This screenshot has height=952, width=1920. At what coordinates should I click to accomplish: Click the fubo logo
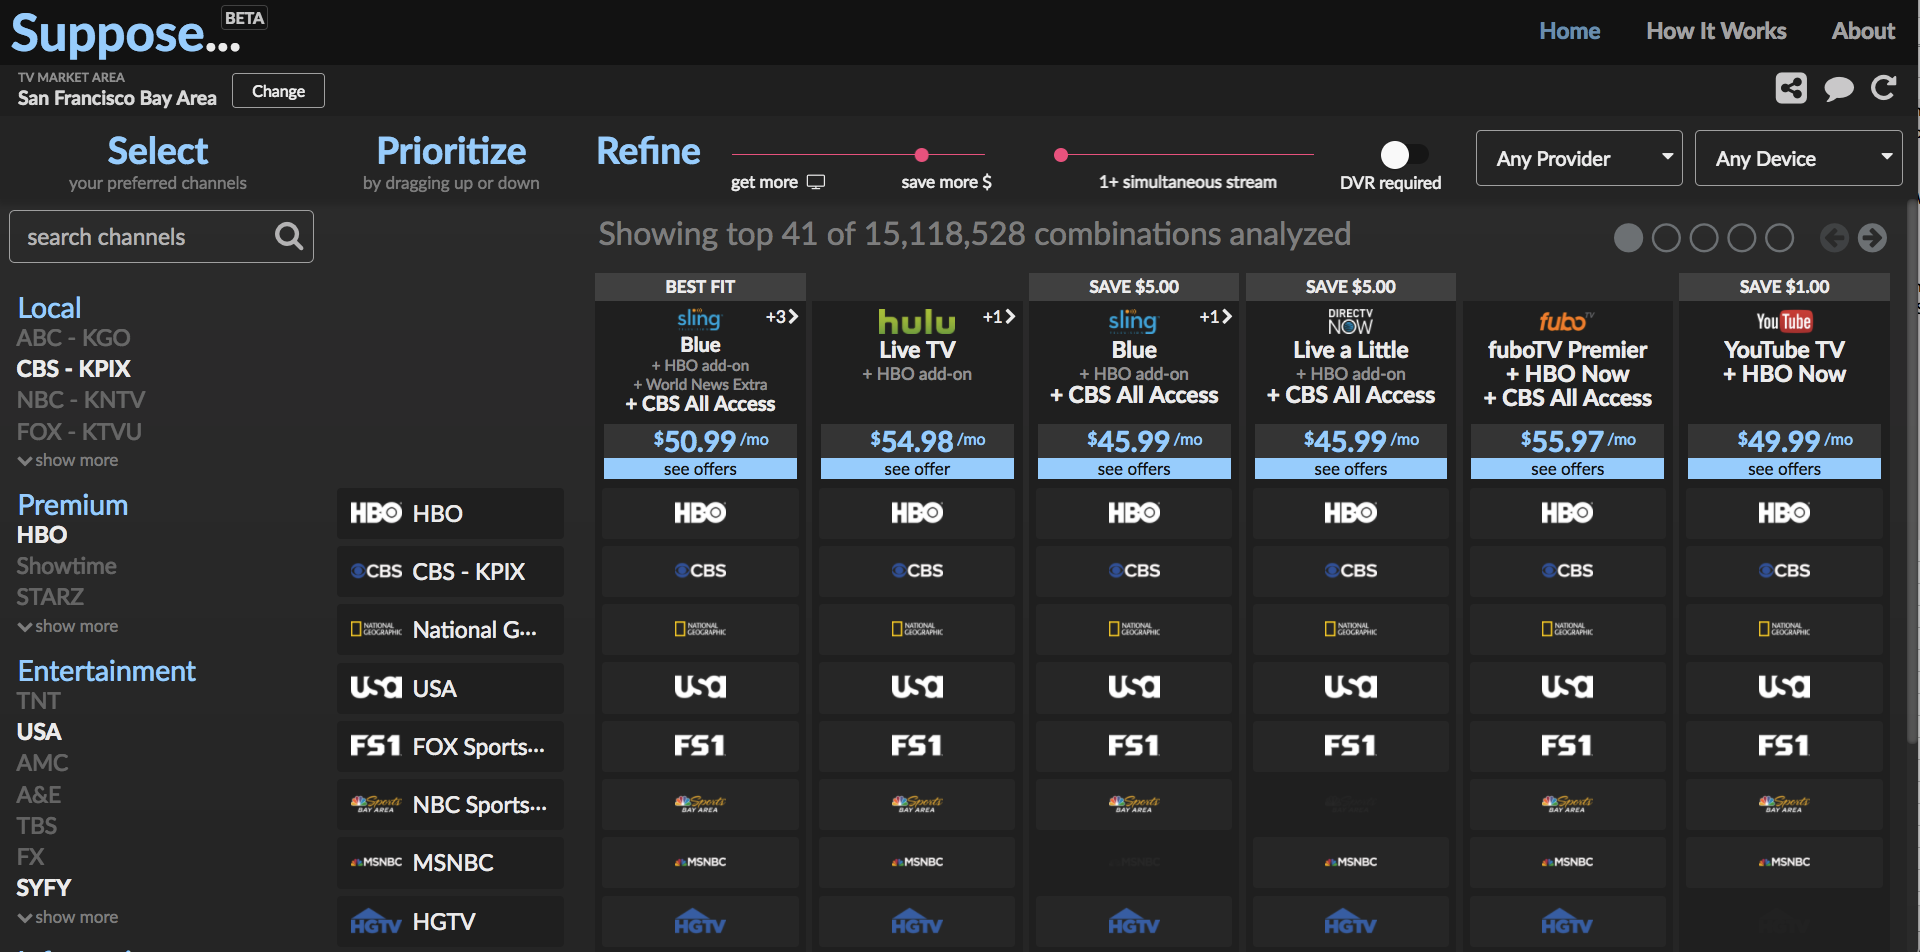1566,321
